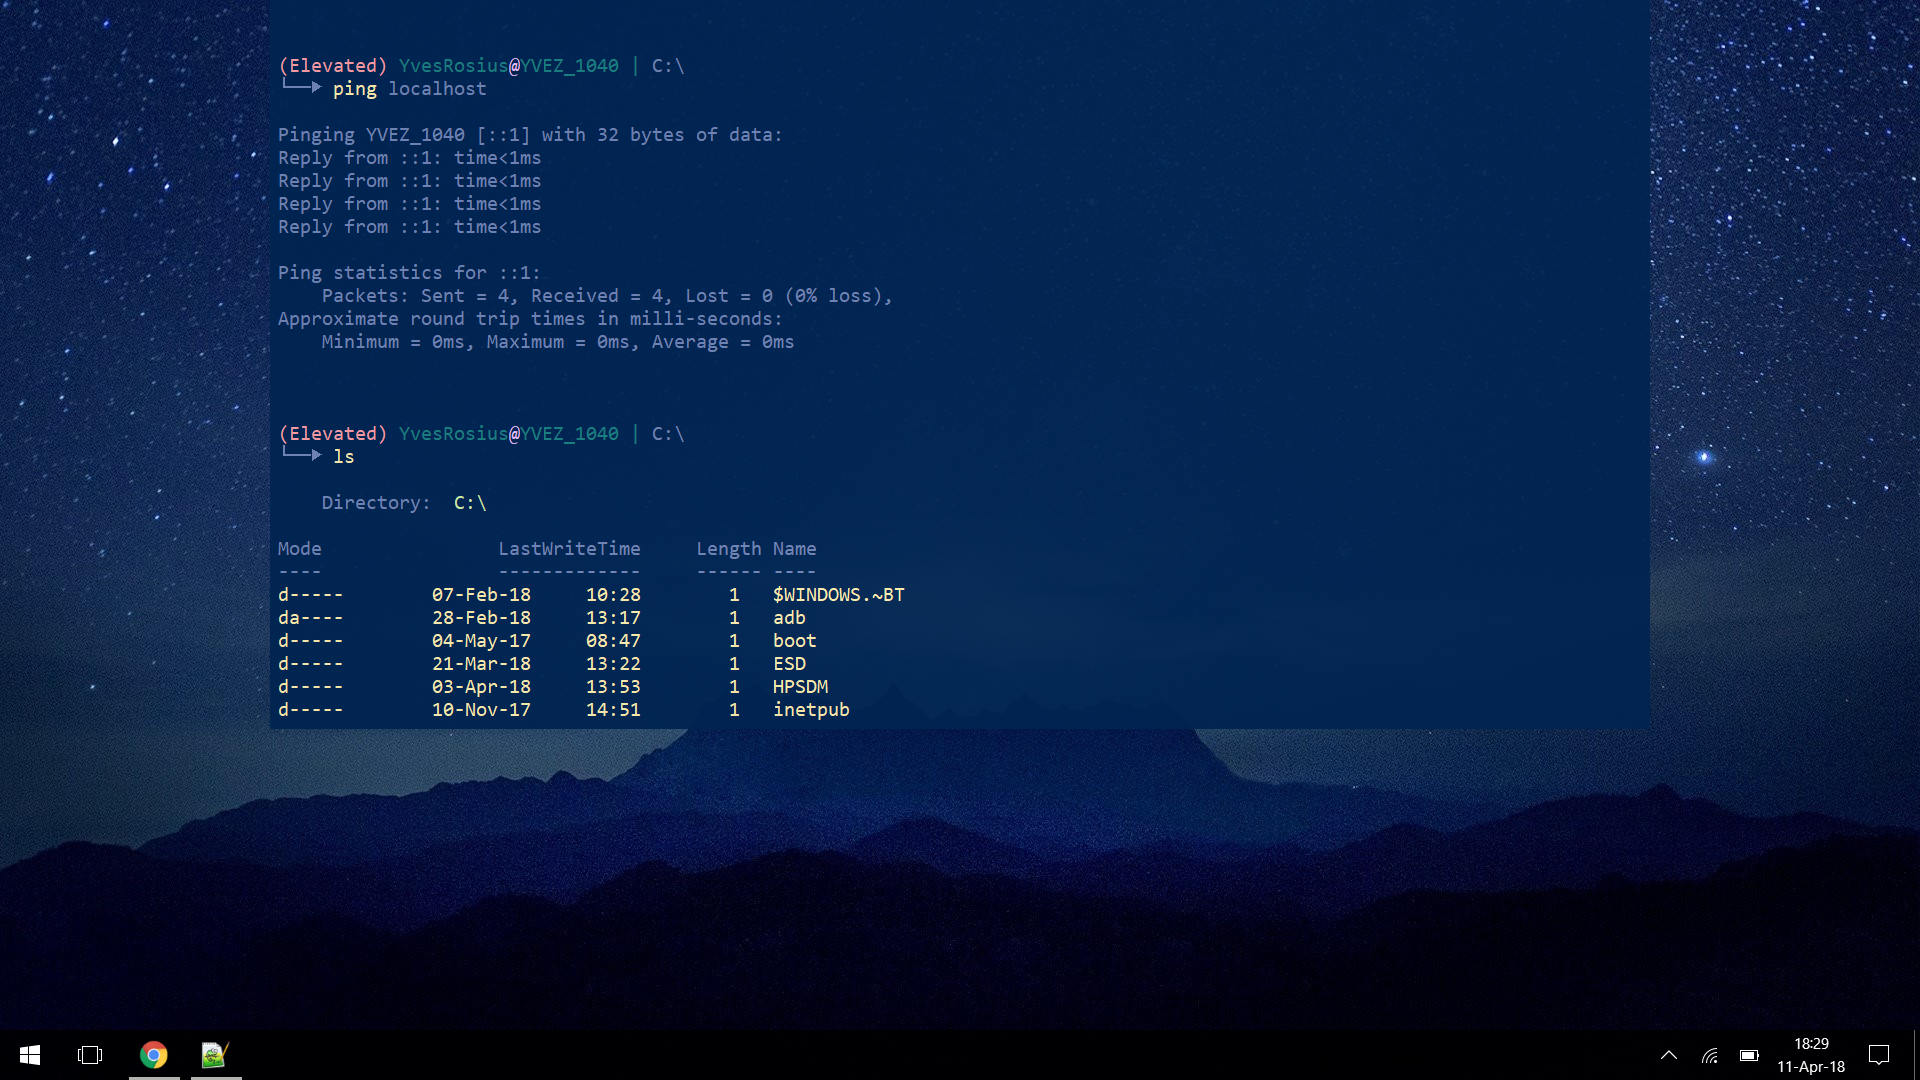
Task: Show hidden system tray icons
Action: click(1669, 1055)
